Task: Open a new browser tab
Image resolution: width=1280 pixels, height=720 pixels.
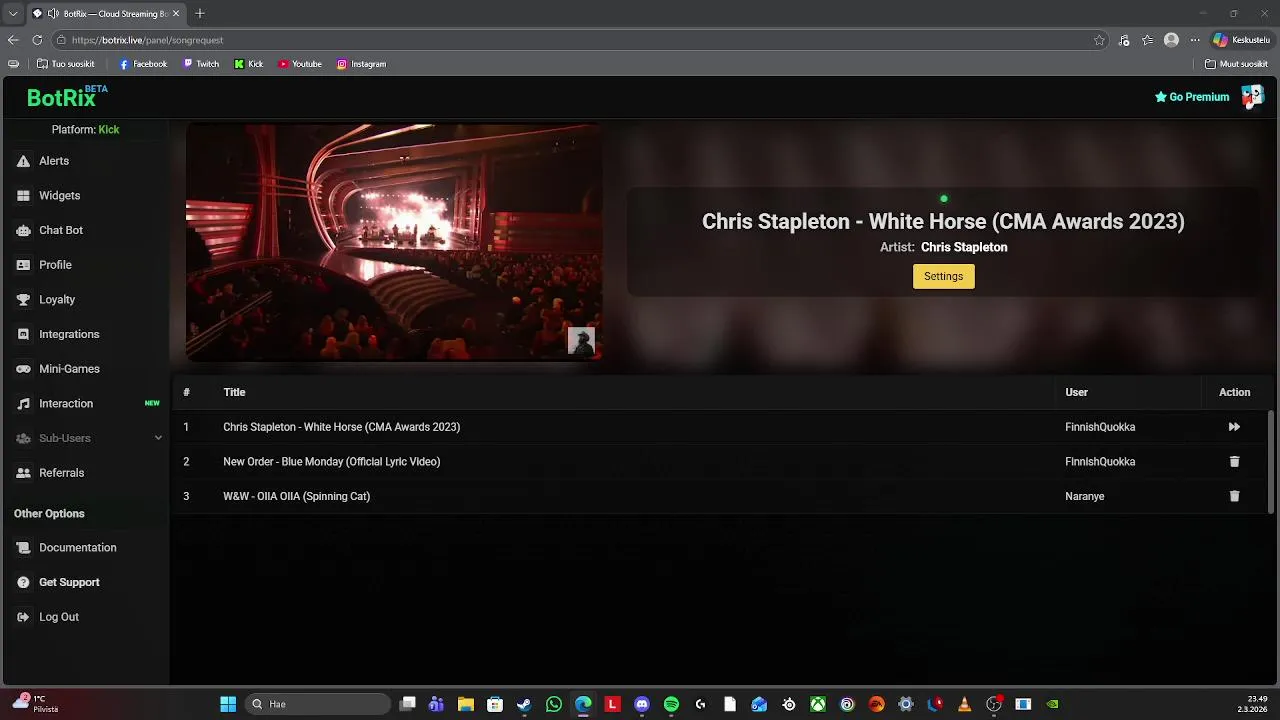Action: [x=200, y=14]
